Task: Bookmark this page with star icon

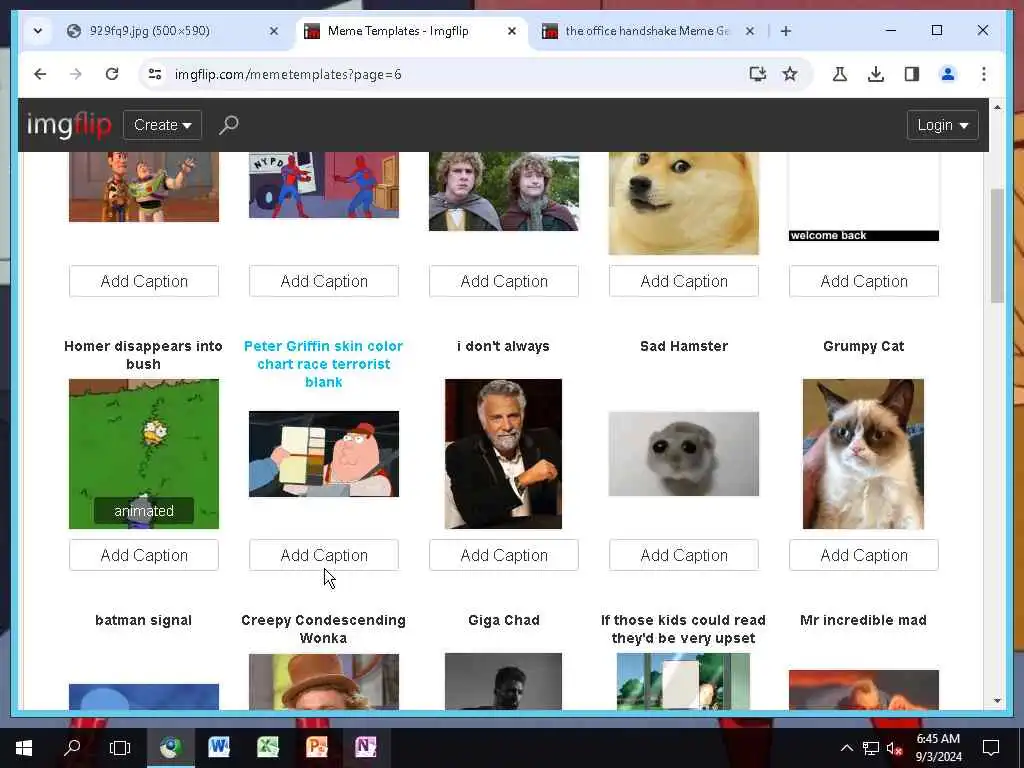Action: pos(790,74)
